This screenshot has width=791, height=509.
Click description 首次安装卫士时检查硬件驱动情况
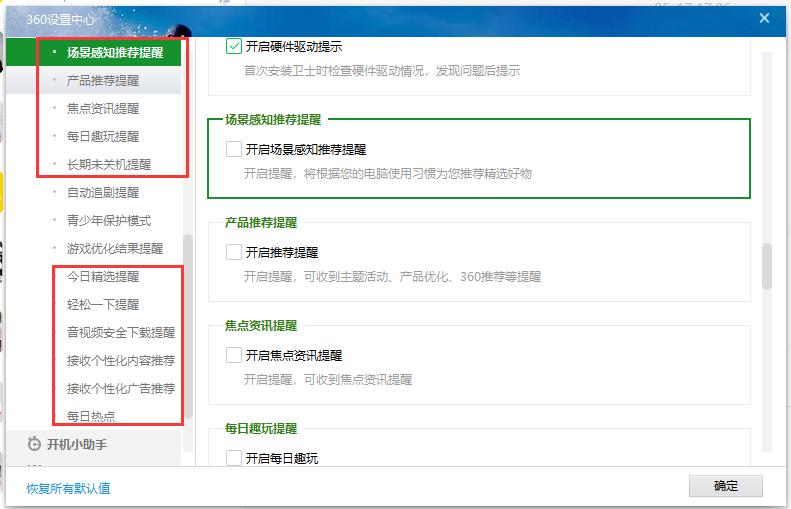point(382,71)
